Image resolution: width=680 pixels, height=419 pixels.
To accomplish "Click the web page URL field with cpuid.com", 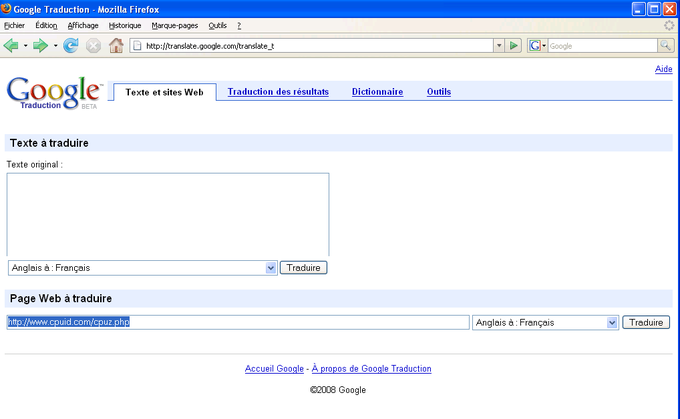I will point(238,322).
